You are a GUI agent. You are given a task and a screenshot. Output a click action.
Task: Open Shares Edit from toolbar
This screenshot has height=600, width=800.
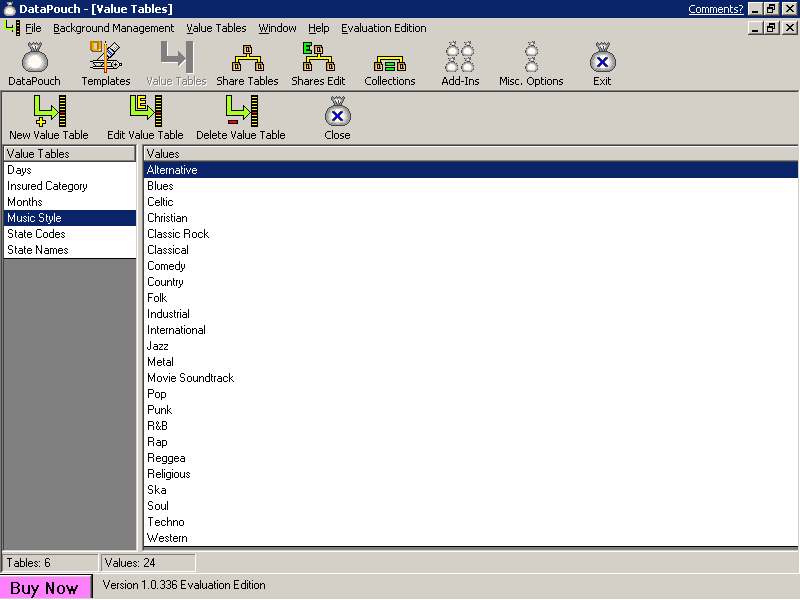coord(318,64)
